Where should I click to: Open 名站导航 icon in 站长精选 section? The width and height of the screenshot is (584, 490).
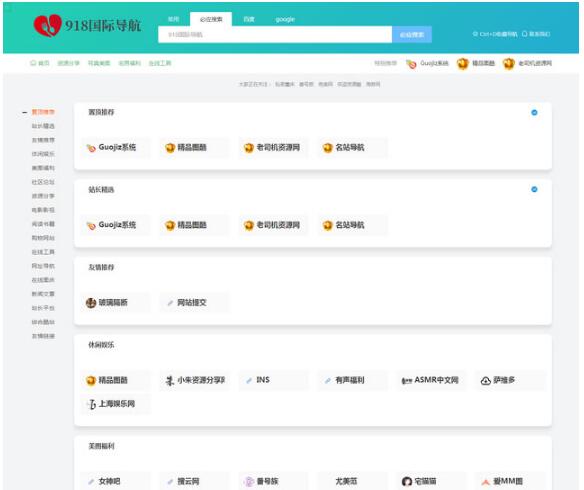[327, 226]
